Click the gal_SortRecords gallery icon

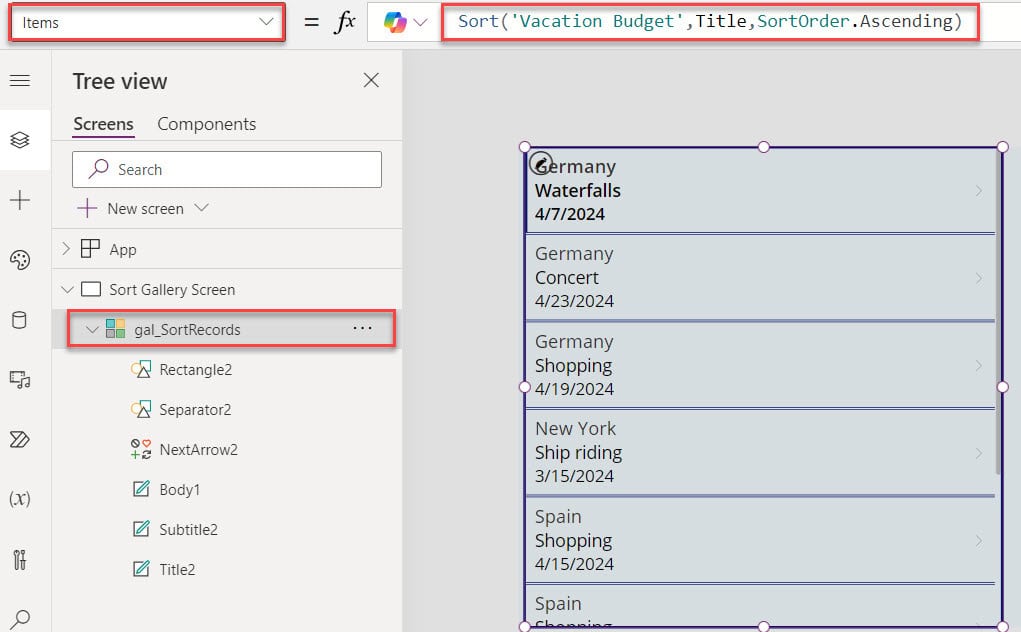pos(115,329)
